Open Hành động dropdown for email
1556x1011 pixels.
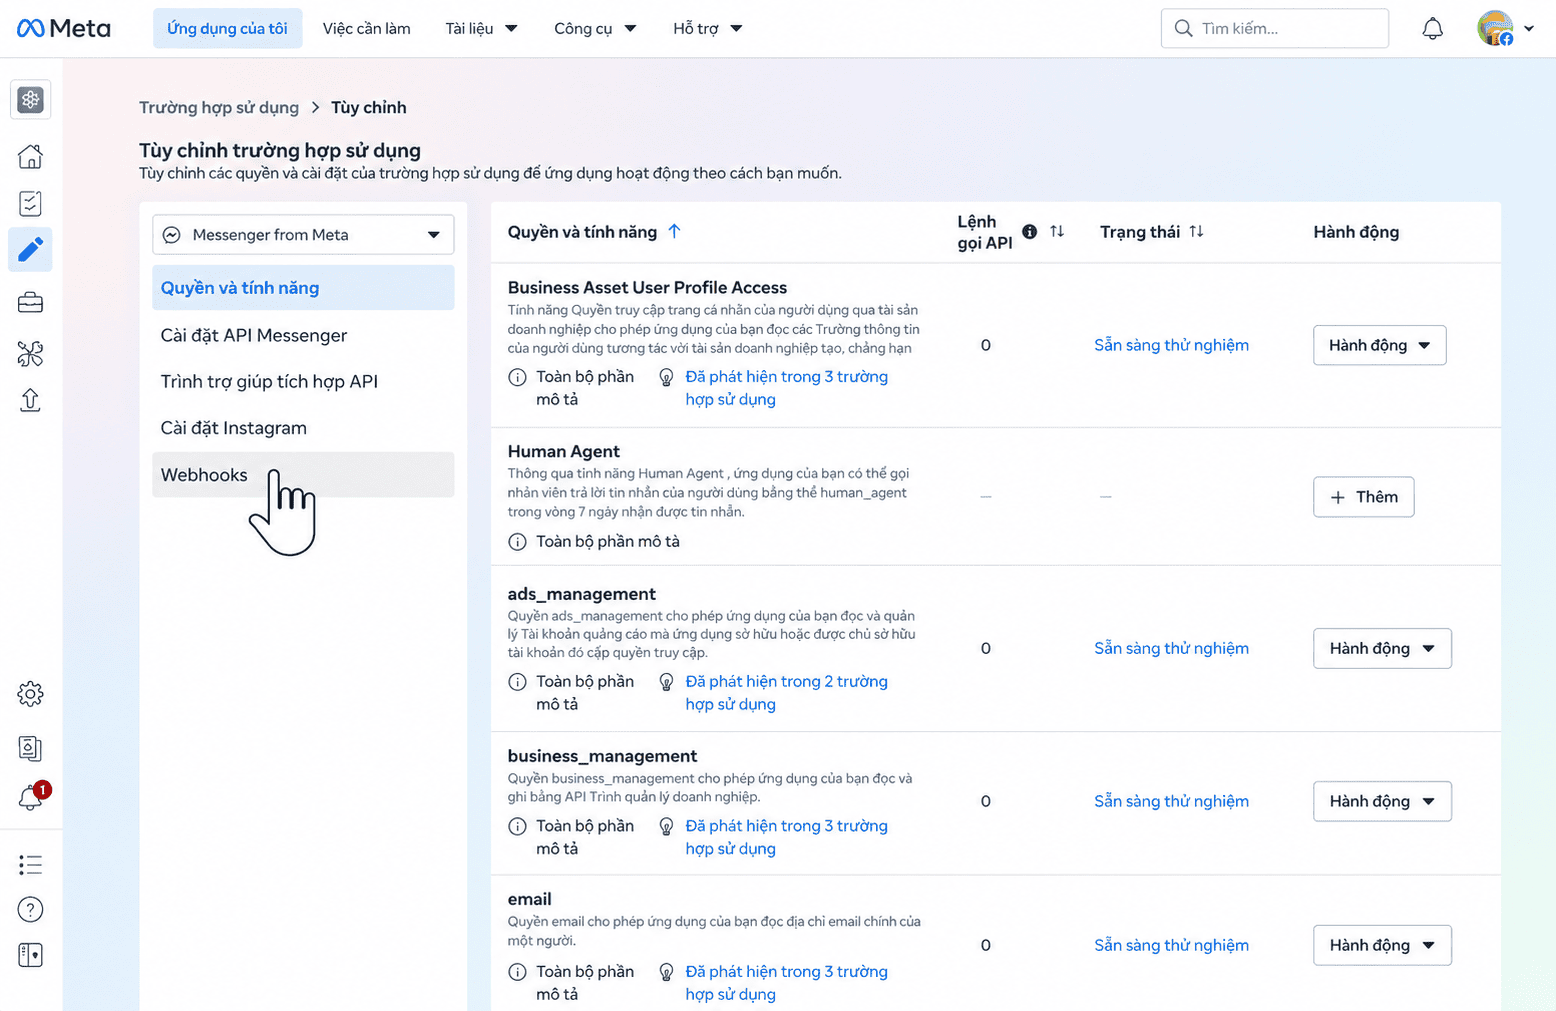(x=1382, y=945)
